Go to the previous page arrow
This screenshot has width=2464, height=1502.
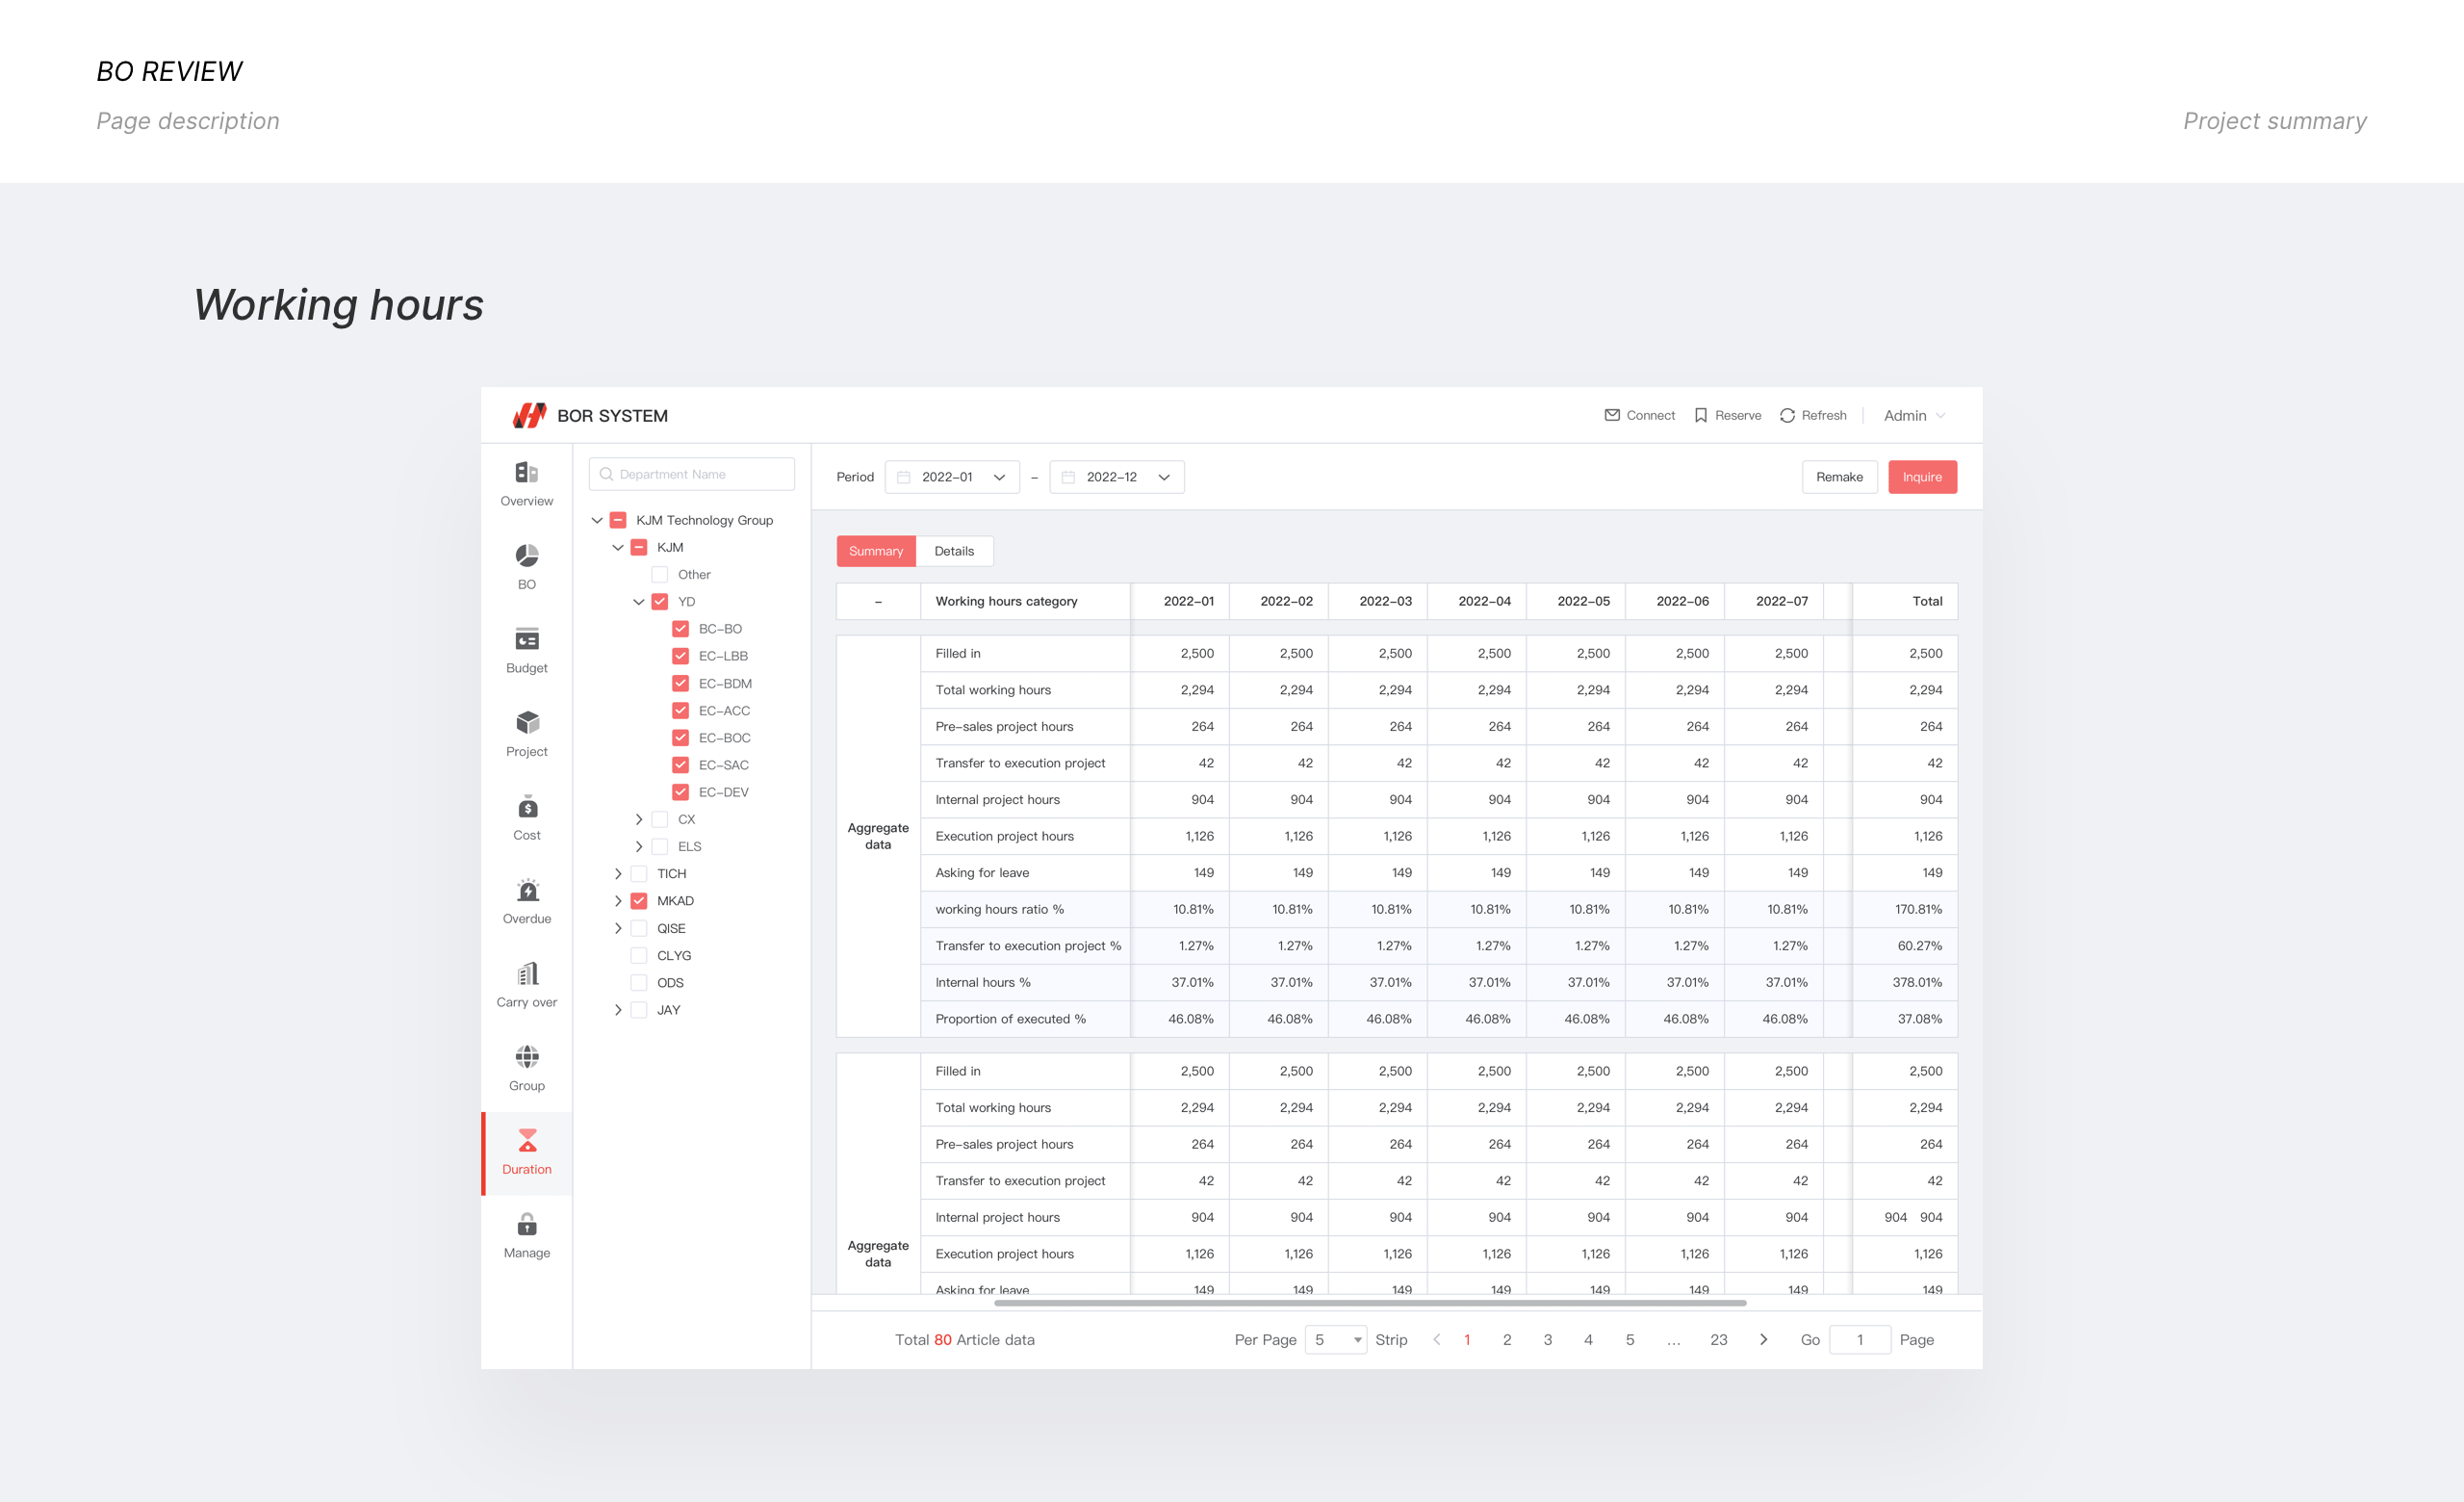point(1437,1339)
